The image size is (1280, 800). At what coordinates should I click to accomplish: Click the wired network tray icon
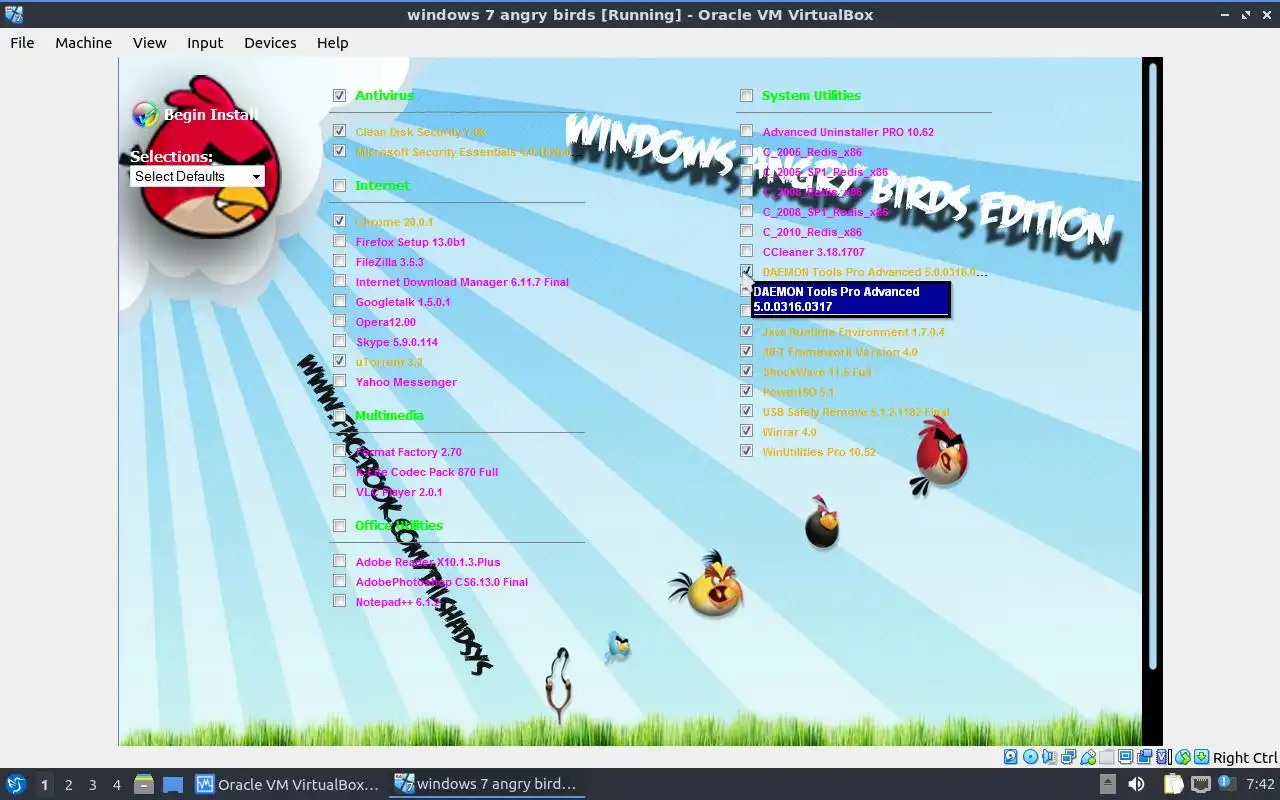[1201, 784]
